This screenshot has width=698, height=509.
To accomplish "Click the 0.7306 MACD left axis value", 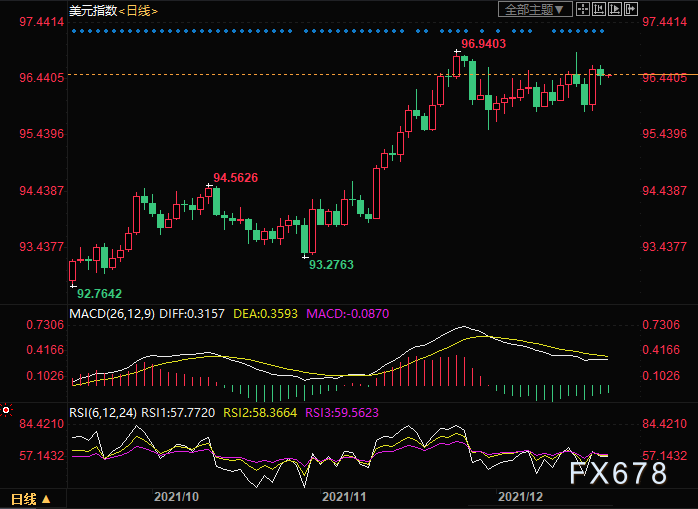I will click(45, 325).
